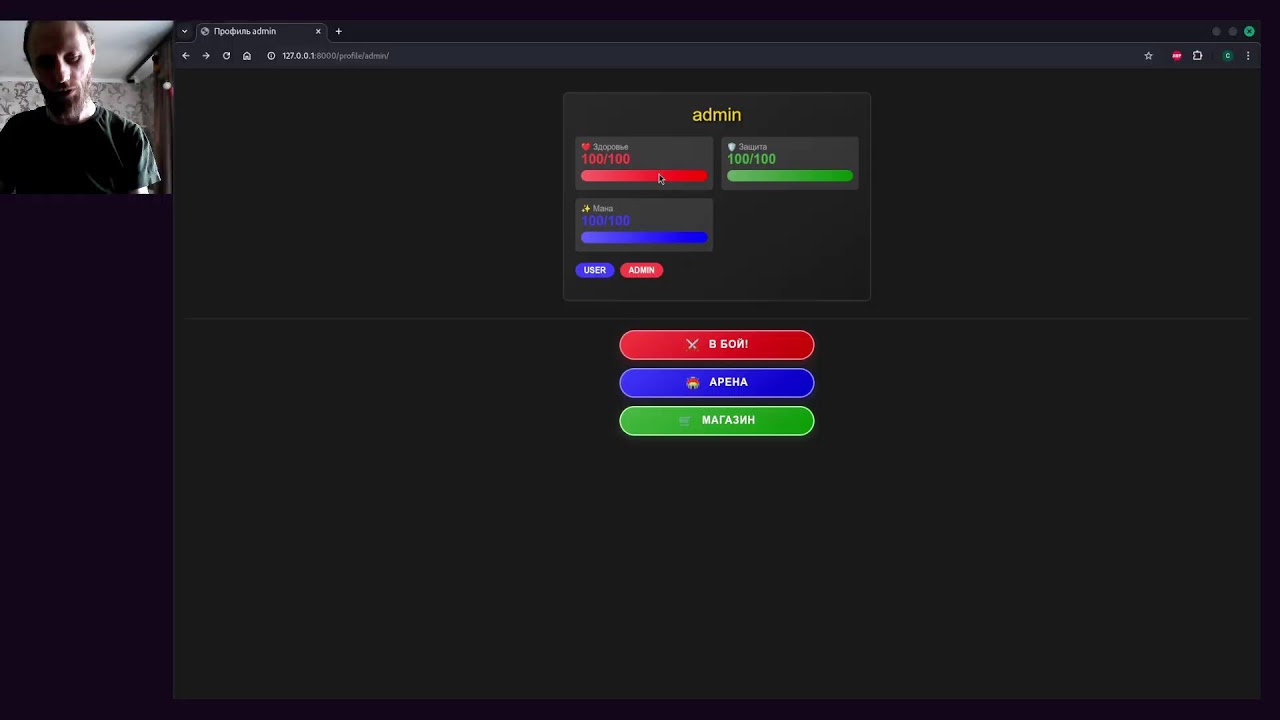Click the shield icon beside Защита
The height and width of the screenshot is (720, 1280).
(732, 147)
